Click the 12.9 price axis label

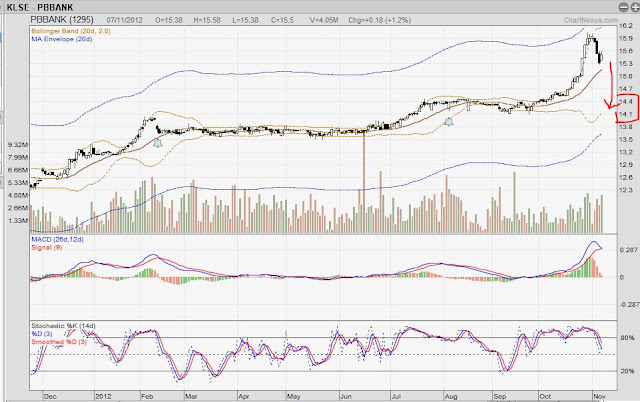626,165
